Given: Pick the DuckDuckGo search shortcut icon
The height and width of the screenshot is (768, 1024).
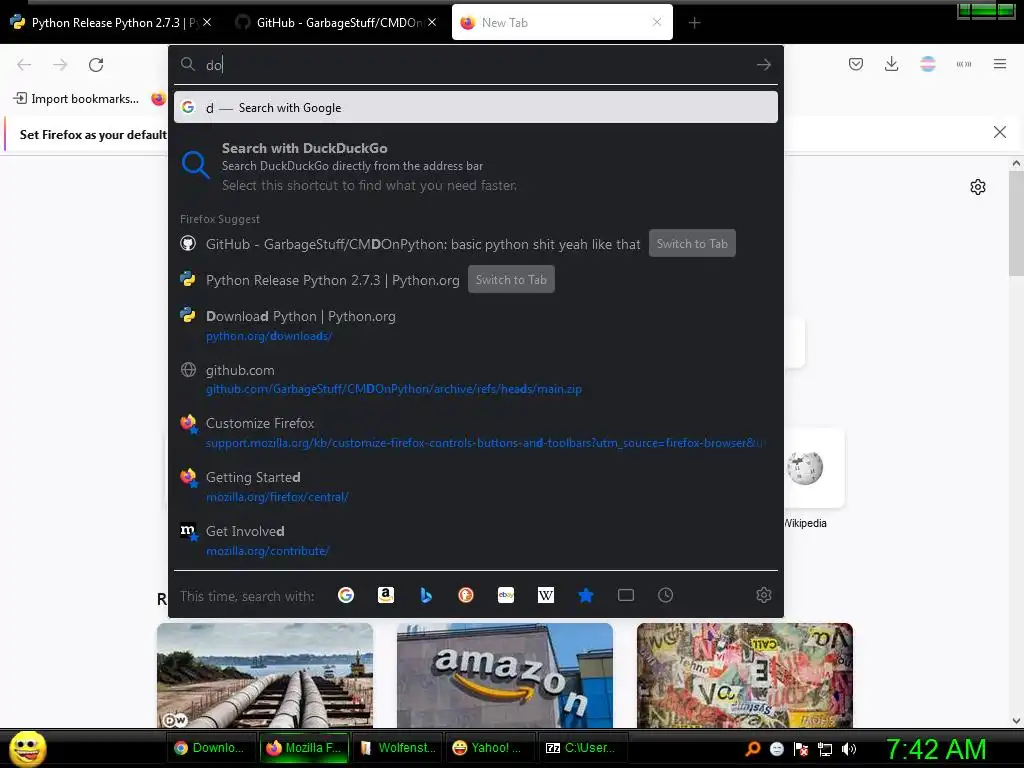Looking at the screenshot, I should (466, 595).
